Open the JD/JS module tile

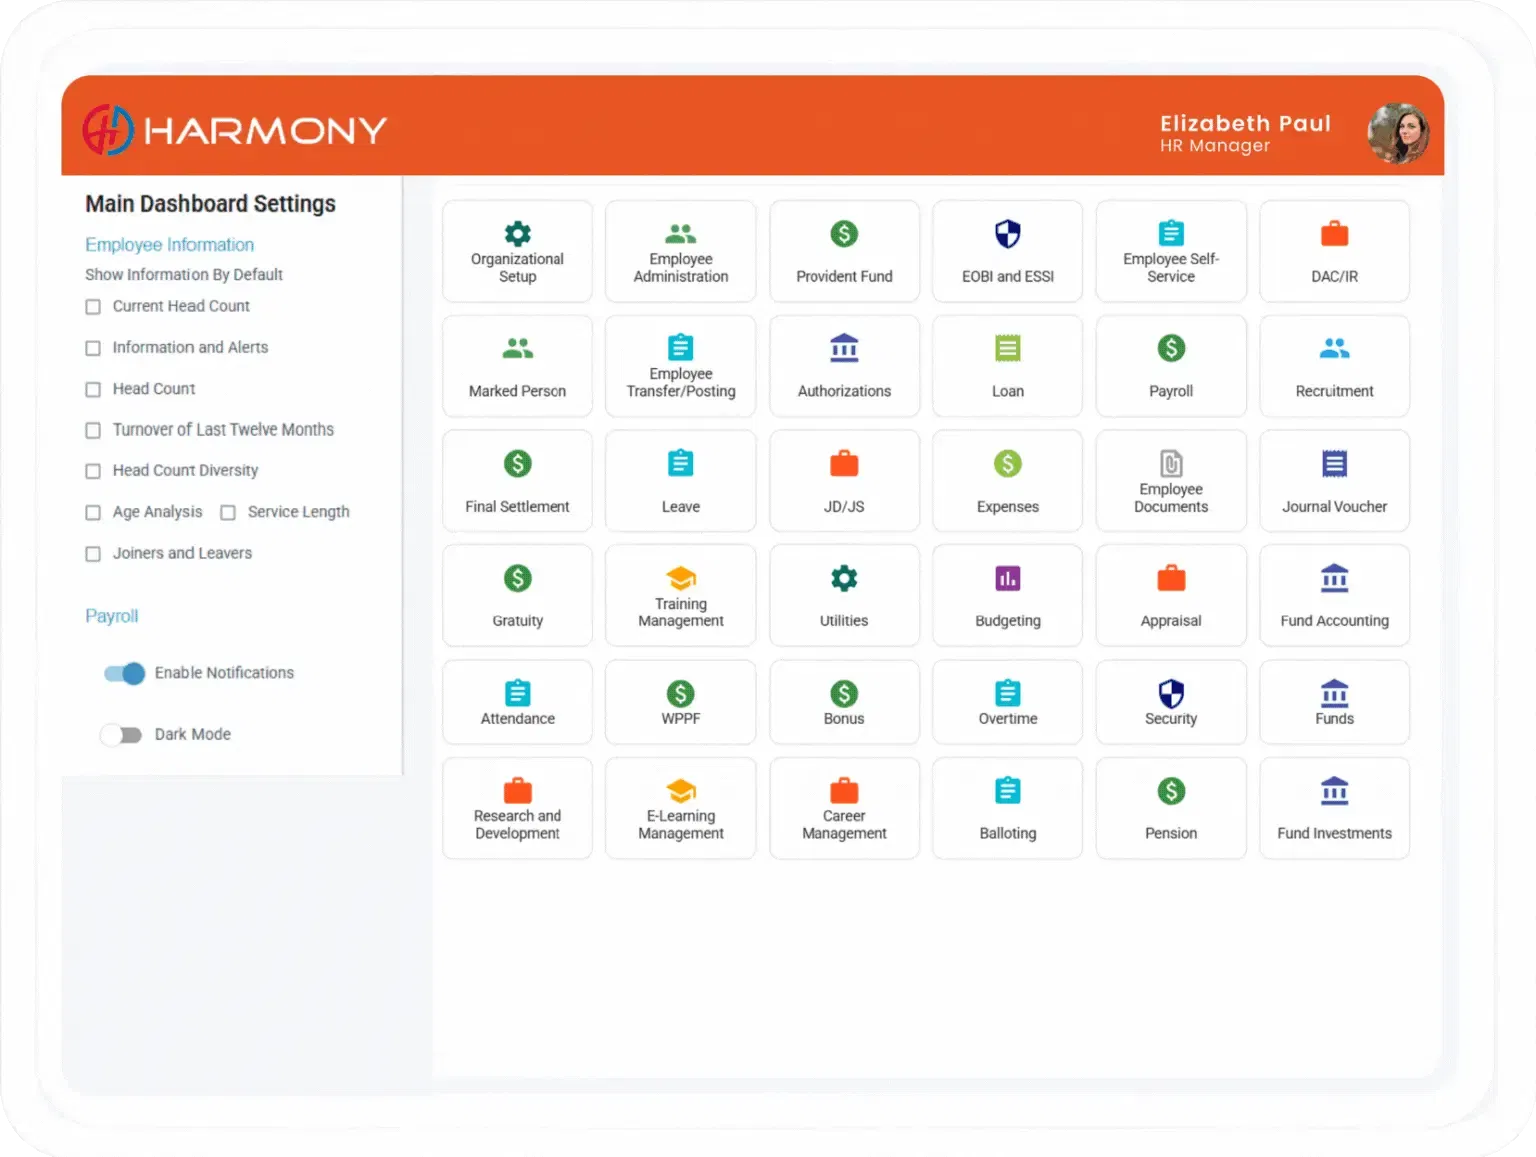844,481
